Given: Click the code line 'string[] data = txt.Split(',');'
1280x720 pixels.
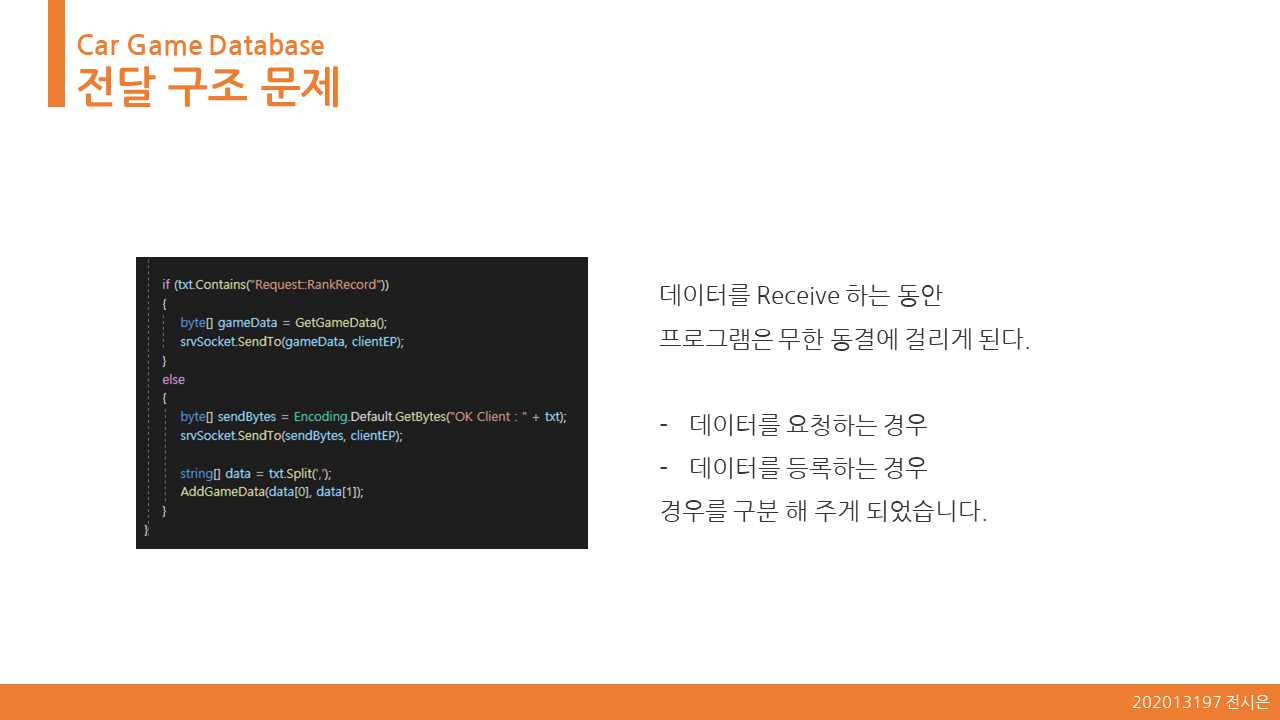Looking at the screenshot, I should click(256, 474).
